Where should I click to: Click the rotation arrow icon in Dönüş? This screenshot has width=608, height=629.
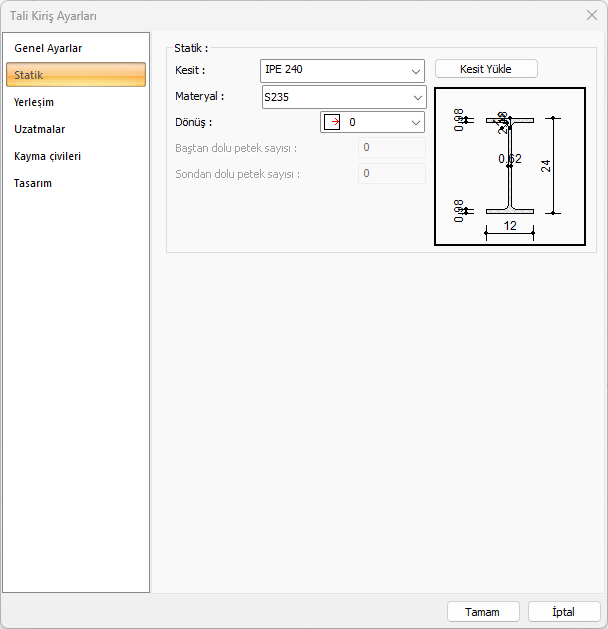tap(333, 122)
